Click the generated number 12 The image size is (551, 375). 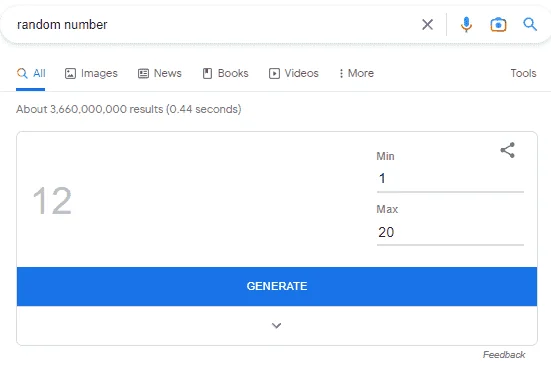52,201
